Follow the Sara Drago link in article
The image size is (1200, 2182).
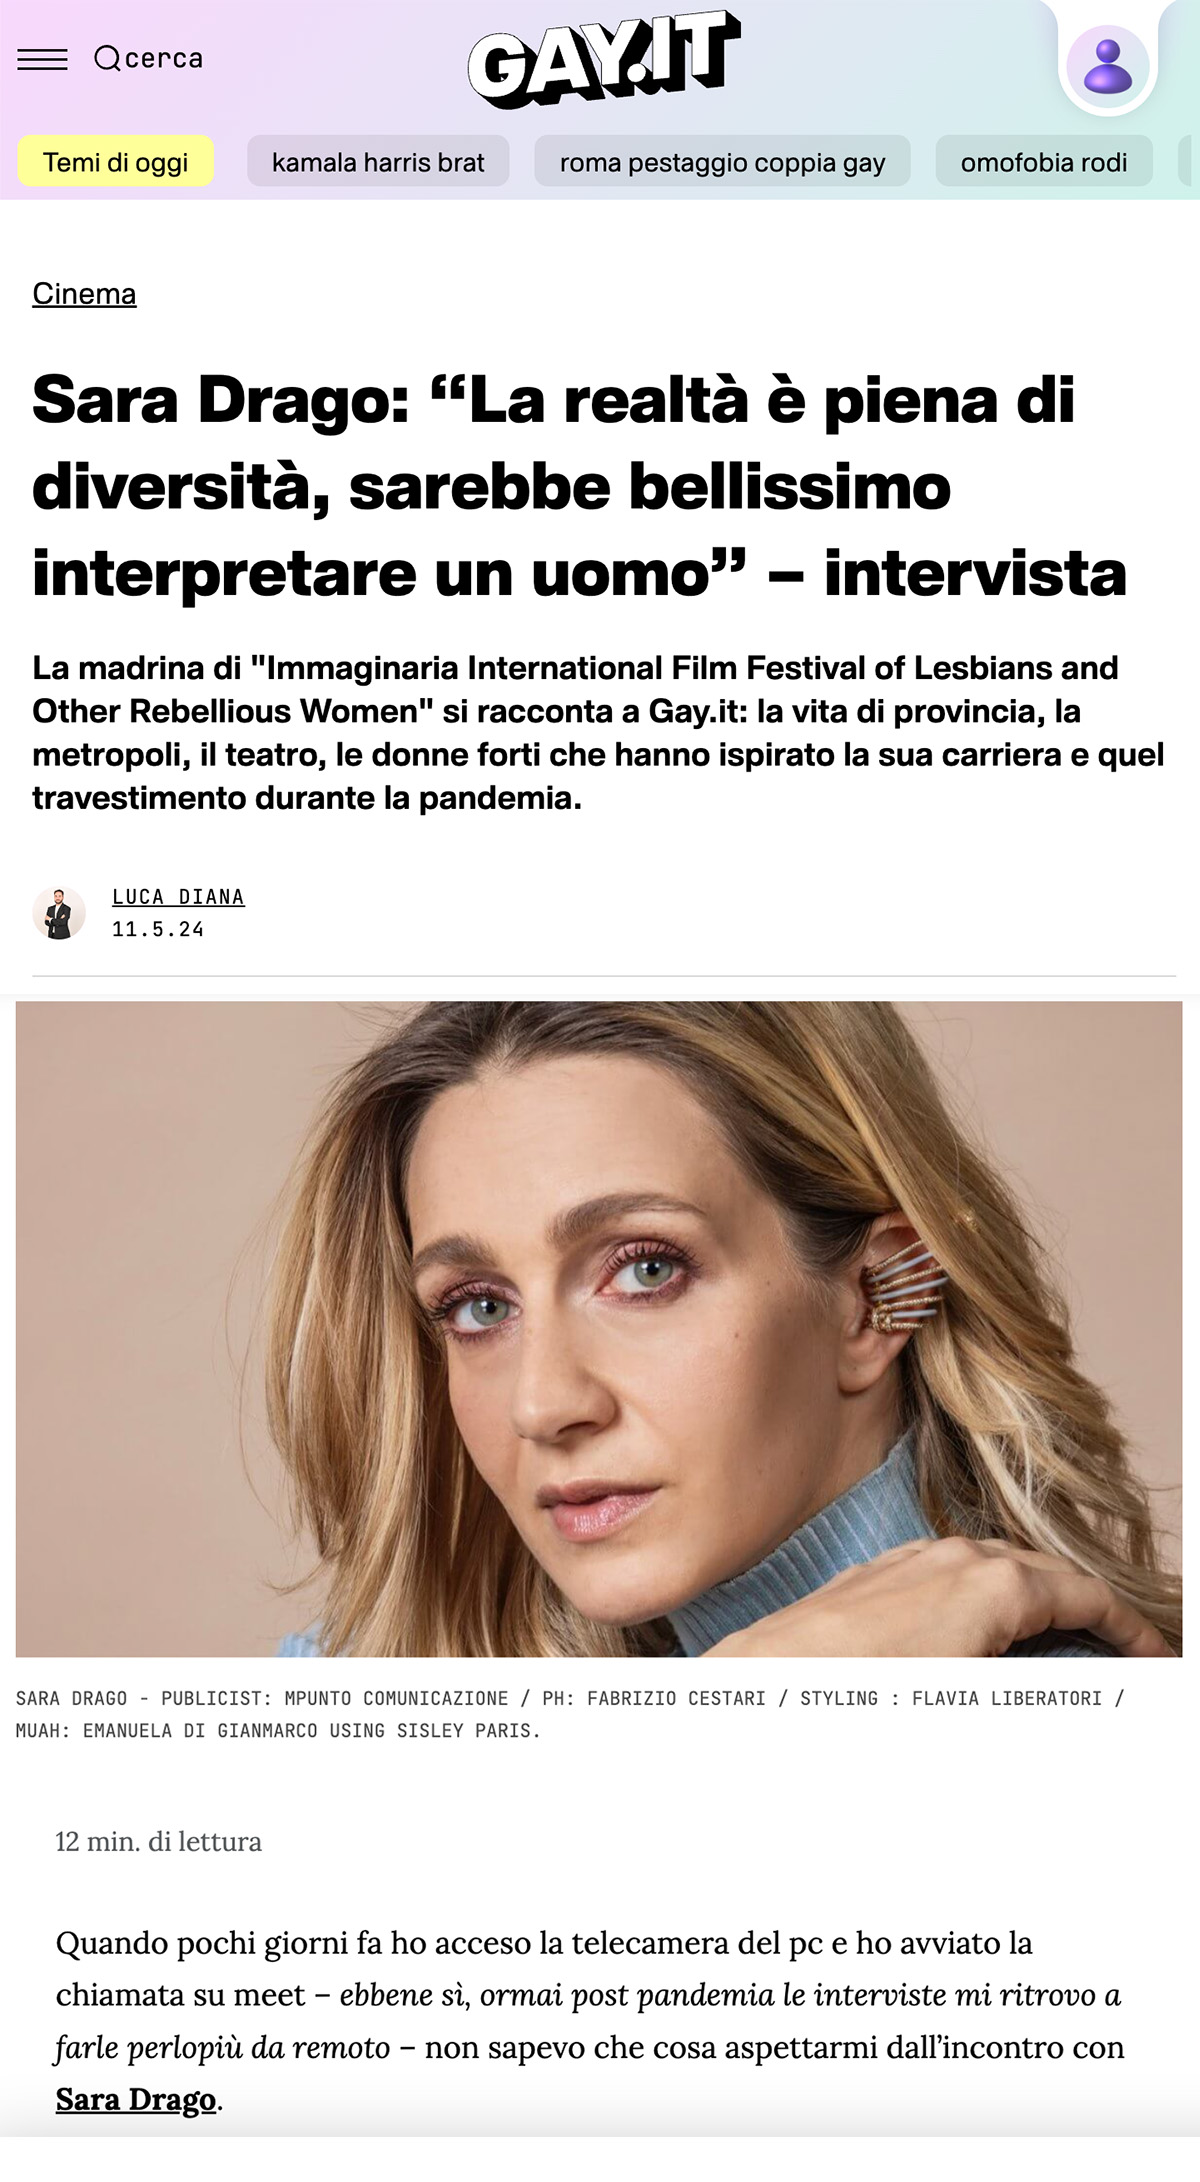[136, 2098]
